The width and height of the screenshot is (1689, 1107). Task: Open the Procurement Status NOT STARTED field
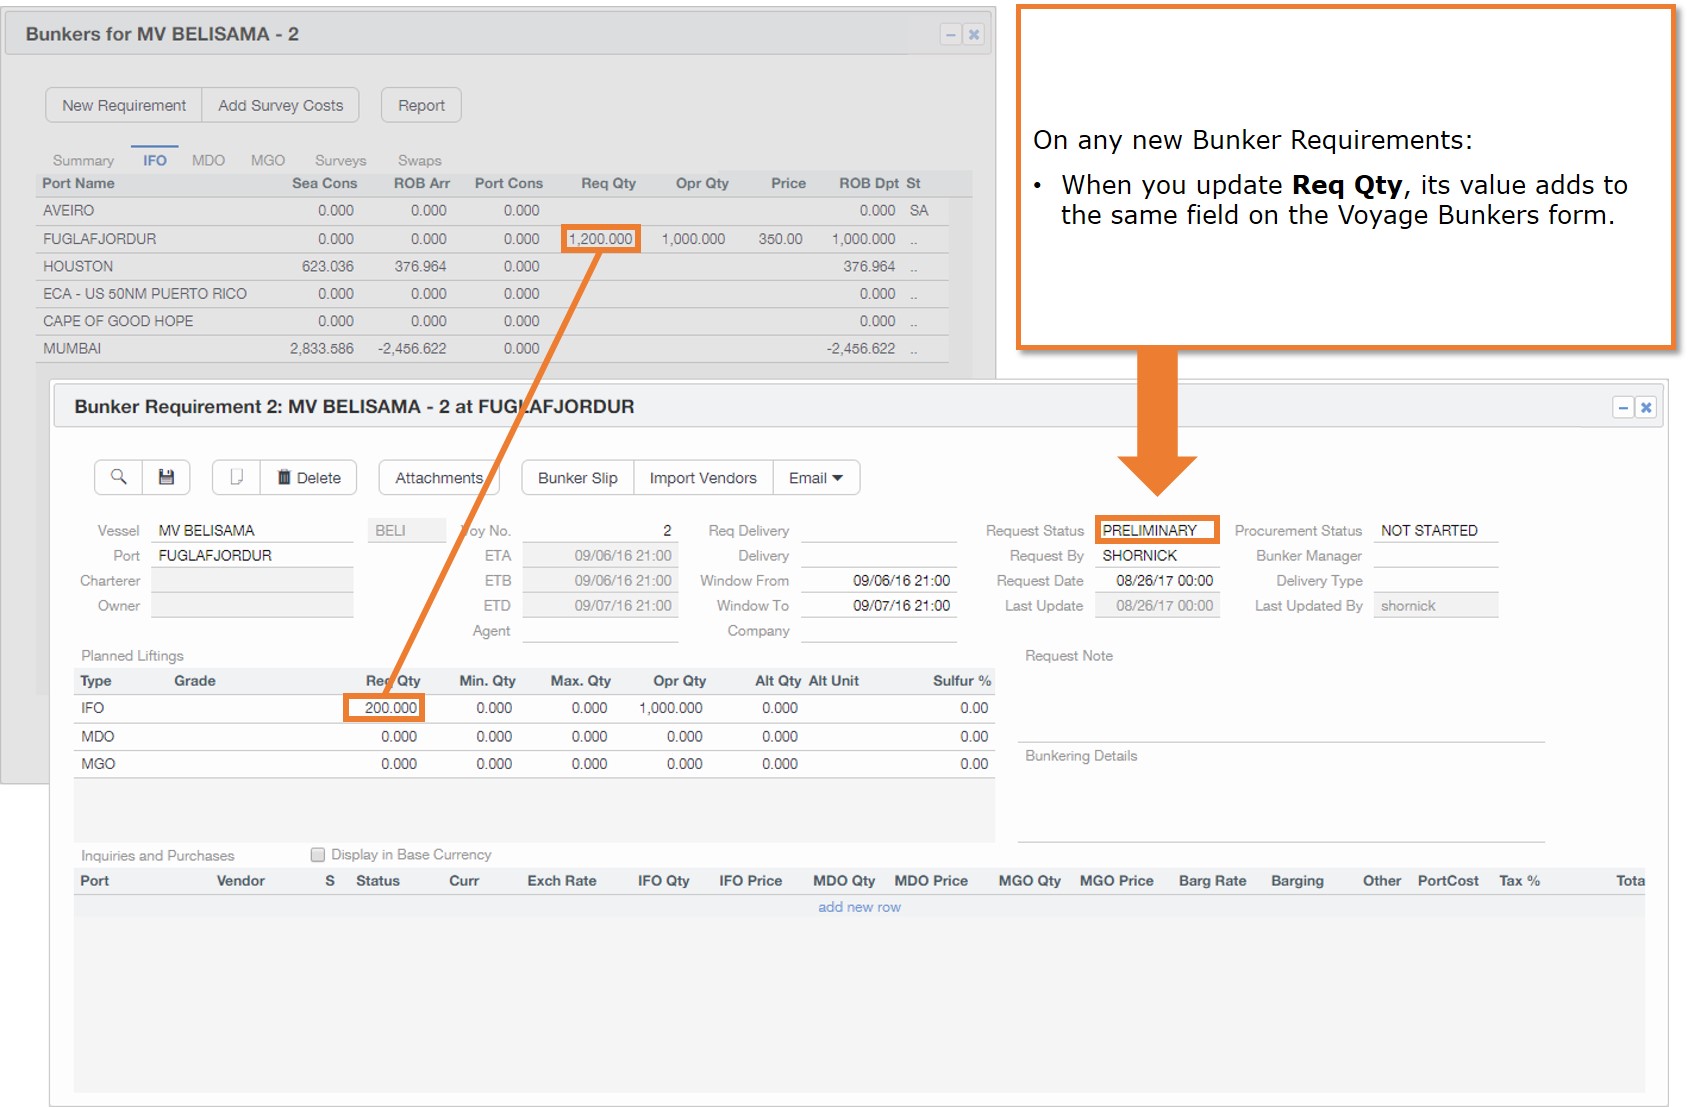1434,531
